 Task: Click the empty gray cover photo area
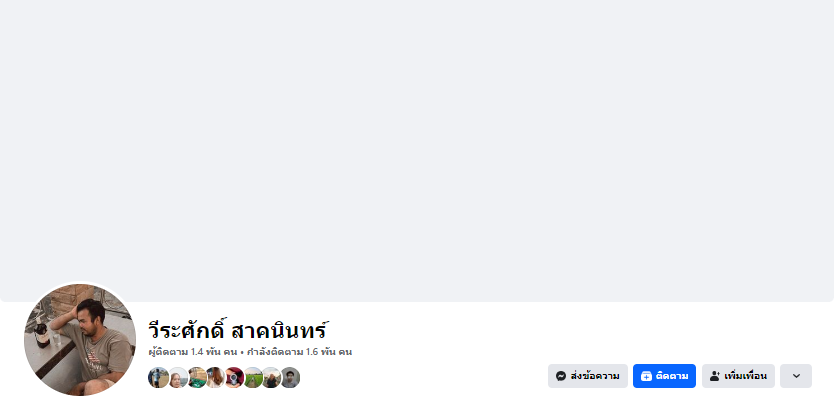point(417,149)
